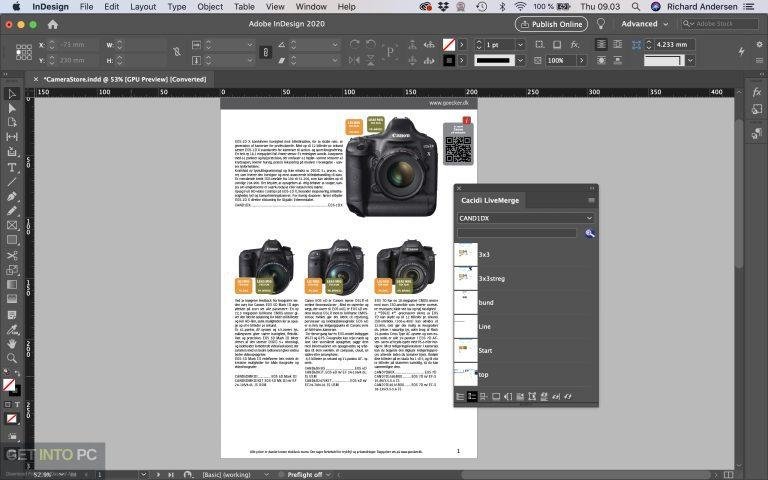Swap fill and stroke arrow
768x480 pixels.
click(16, 374)
